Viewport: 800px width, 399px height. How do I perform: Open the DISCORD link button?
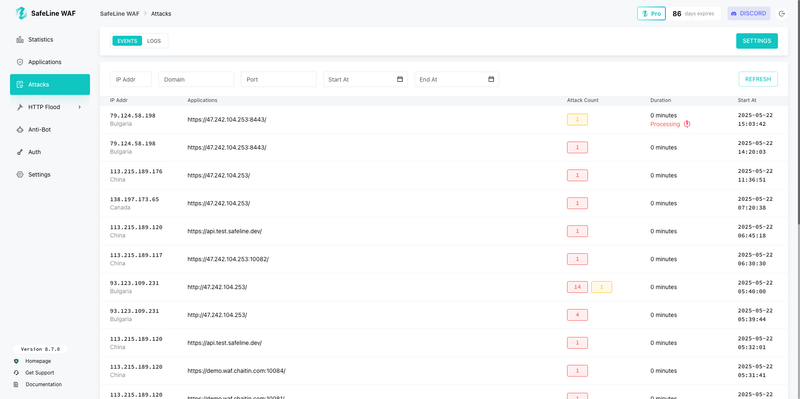[x=748, y=14]
